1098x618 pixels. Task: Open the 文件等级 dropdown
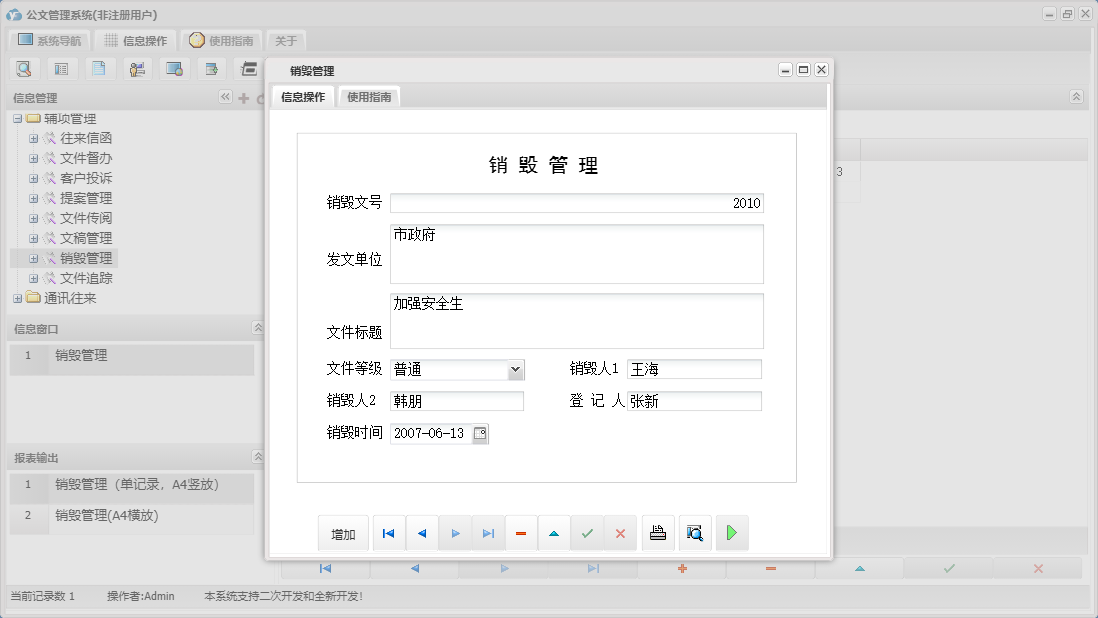click(518, 369)
